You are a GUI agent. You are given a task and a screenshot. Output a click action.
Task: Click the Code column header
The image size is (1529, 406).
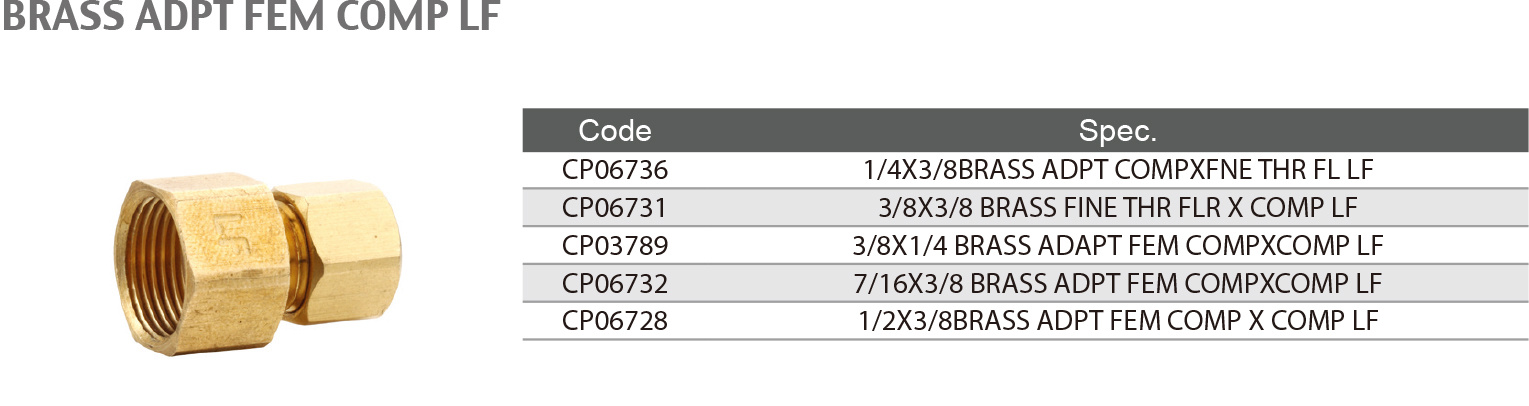click(x=615, y=130)
